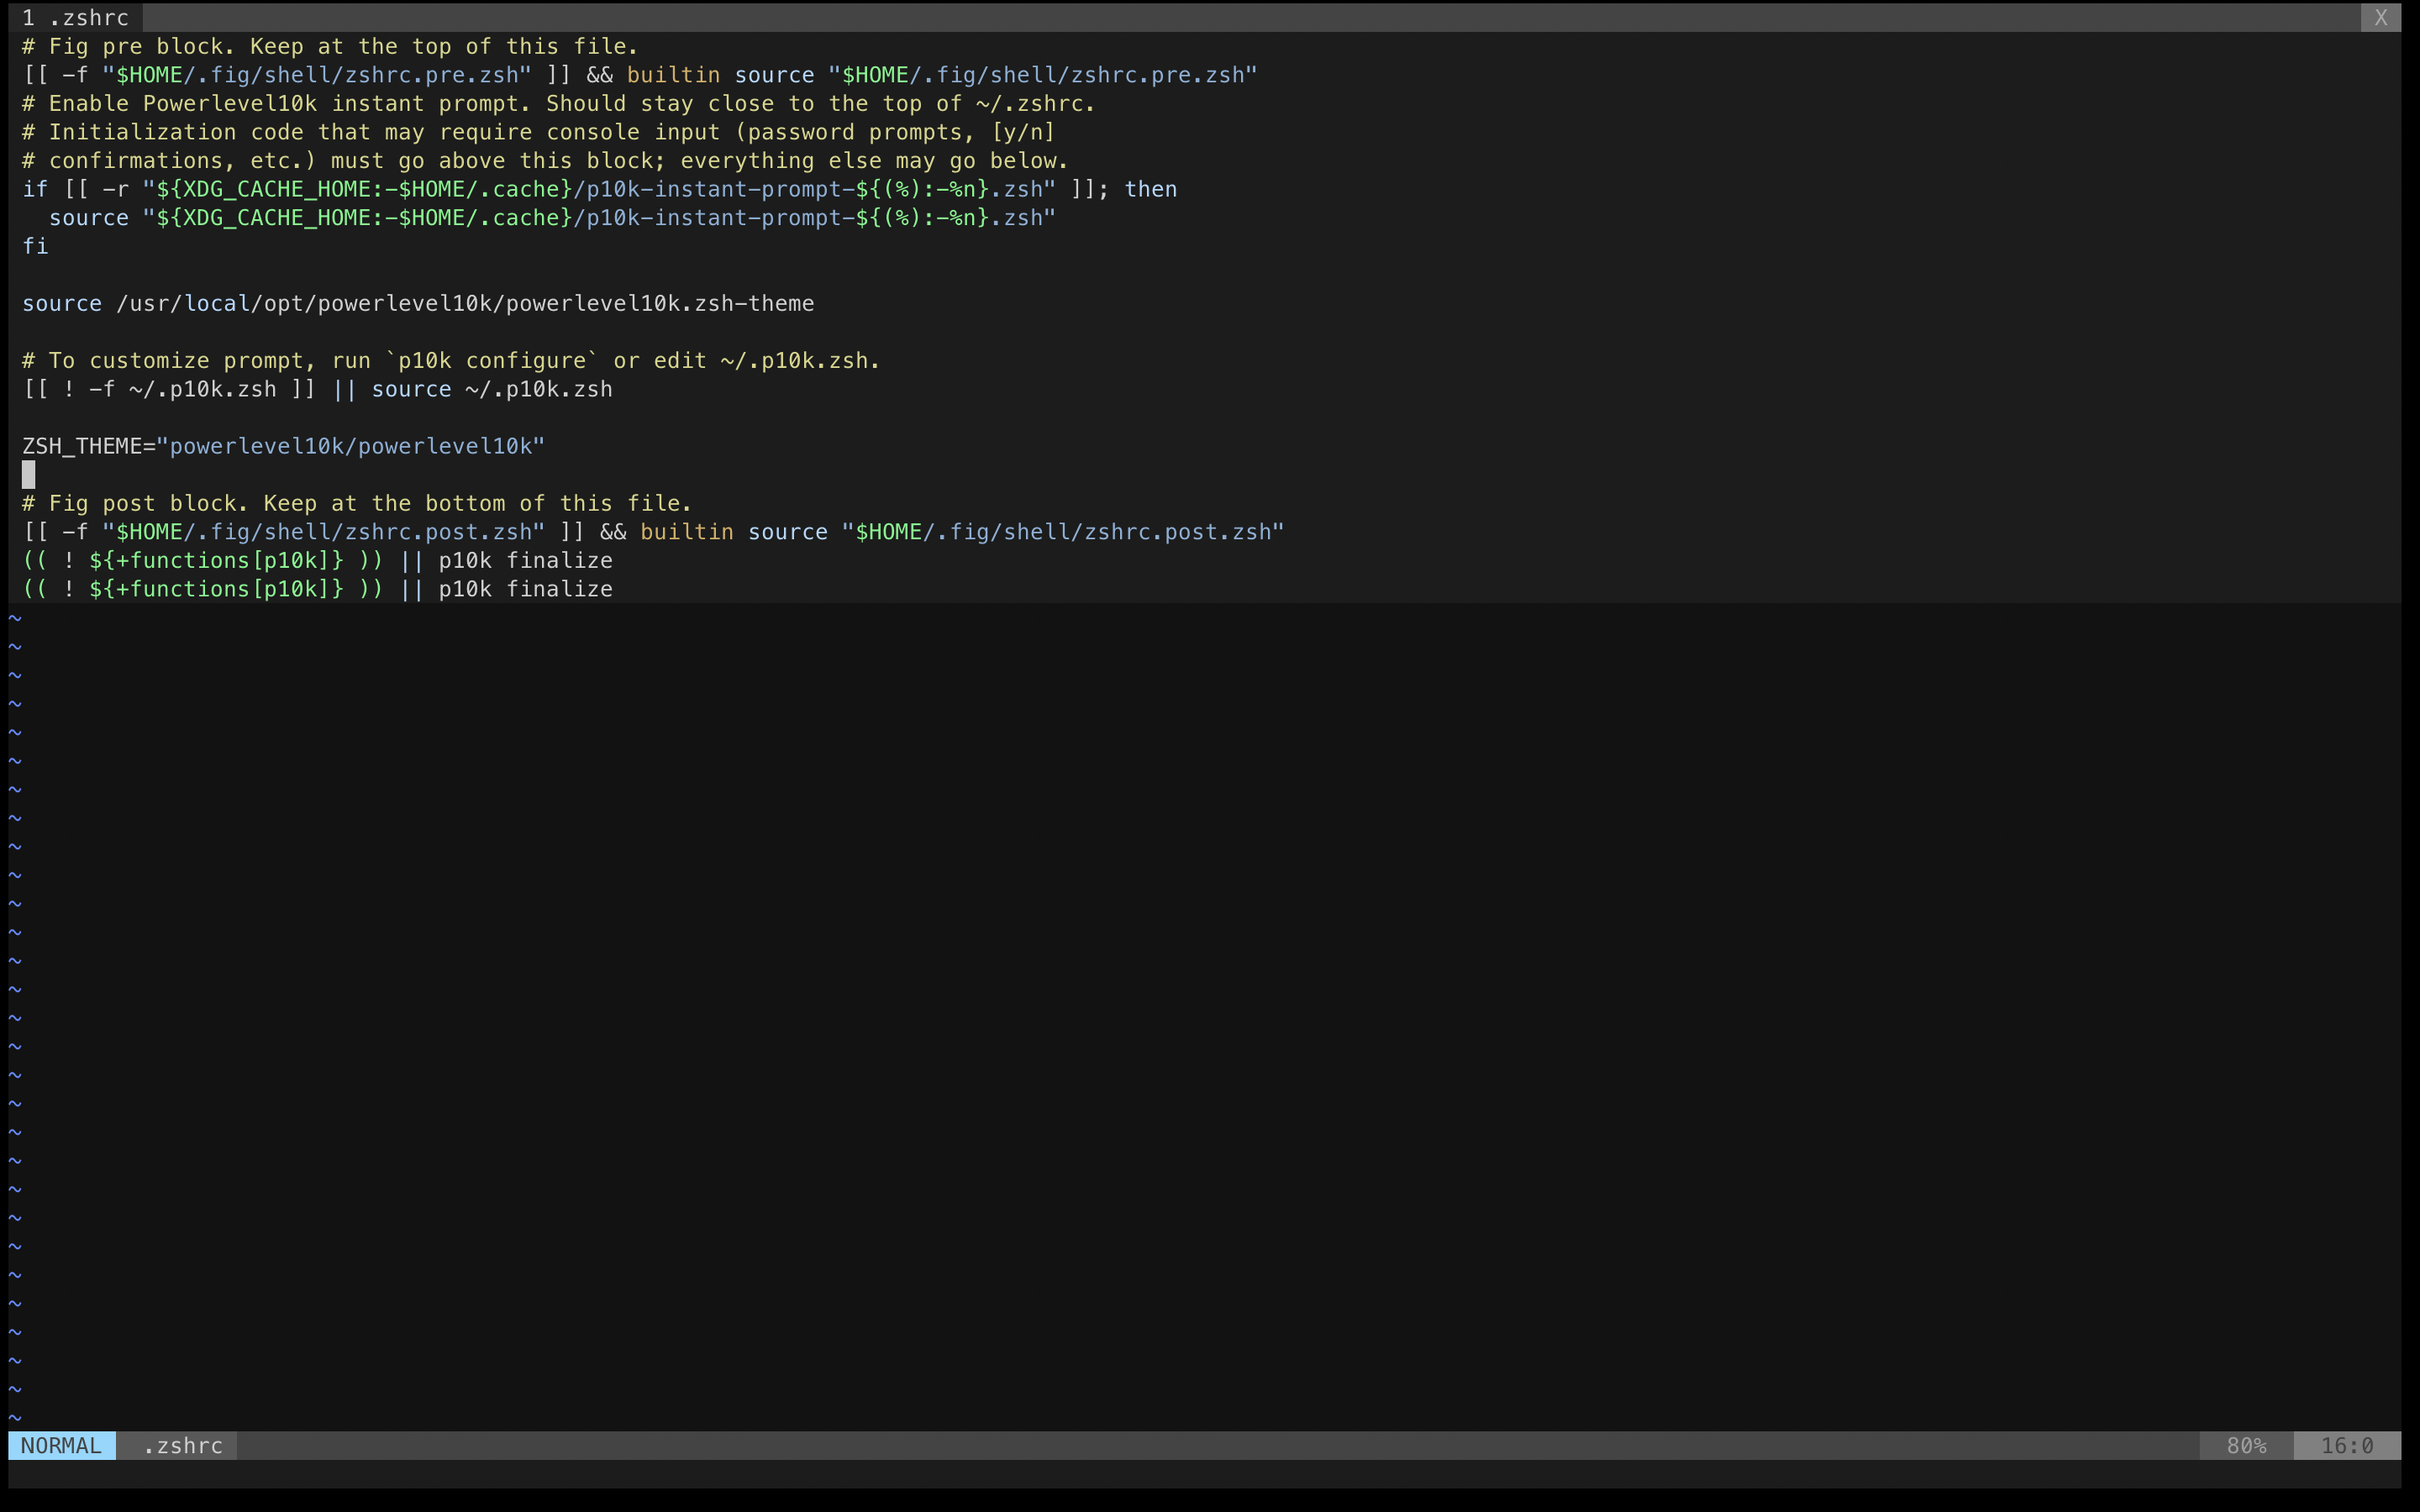
Task: Click the 80% scroll position indicator
Action: pyautogui.click(x=2245, y=1445)
